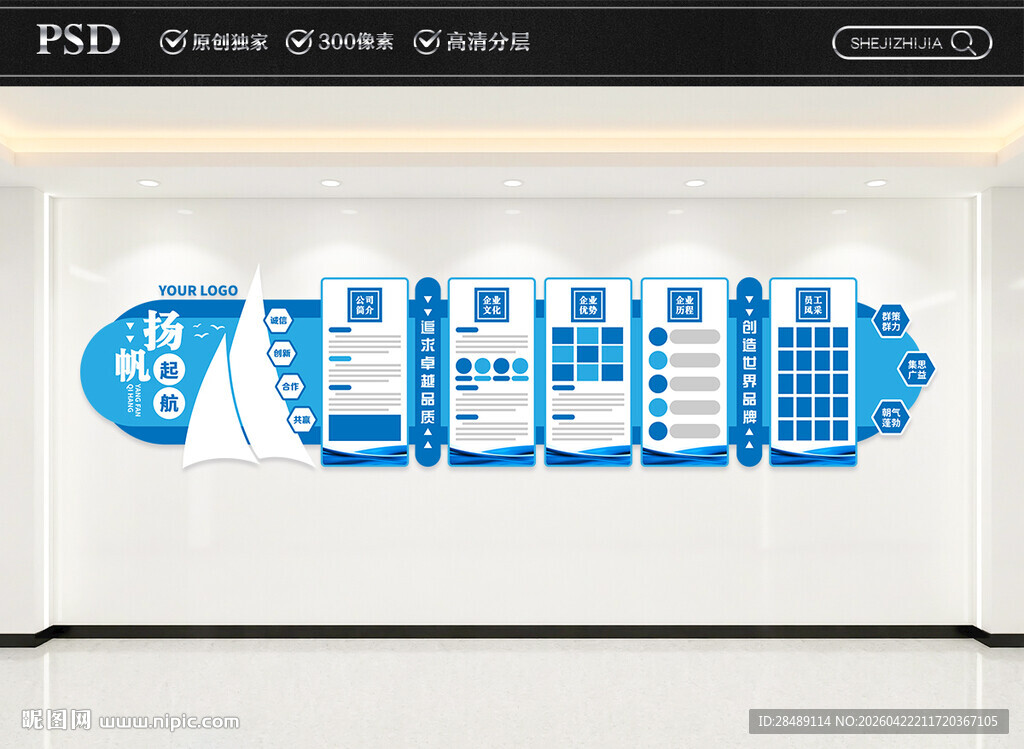1024x749 pixels.
Task: Select the 企业优势 title box
Action: click(588, 304)
